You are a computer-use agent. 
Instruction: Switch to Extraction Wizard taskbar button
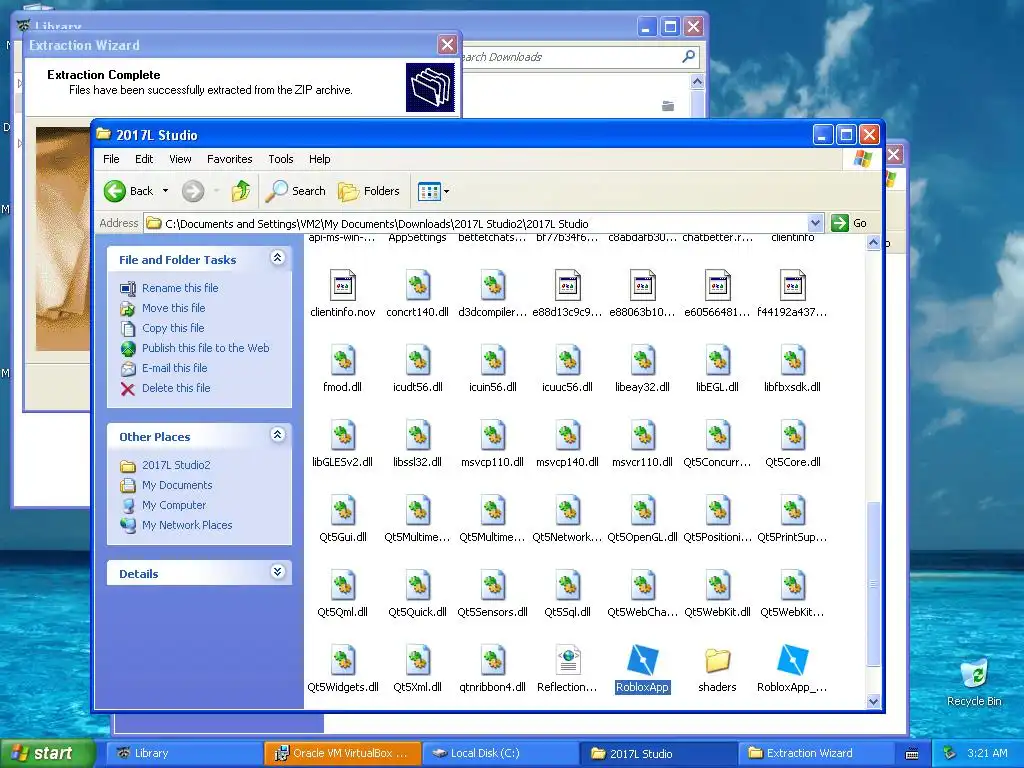pos(816,753)
